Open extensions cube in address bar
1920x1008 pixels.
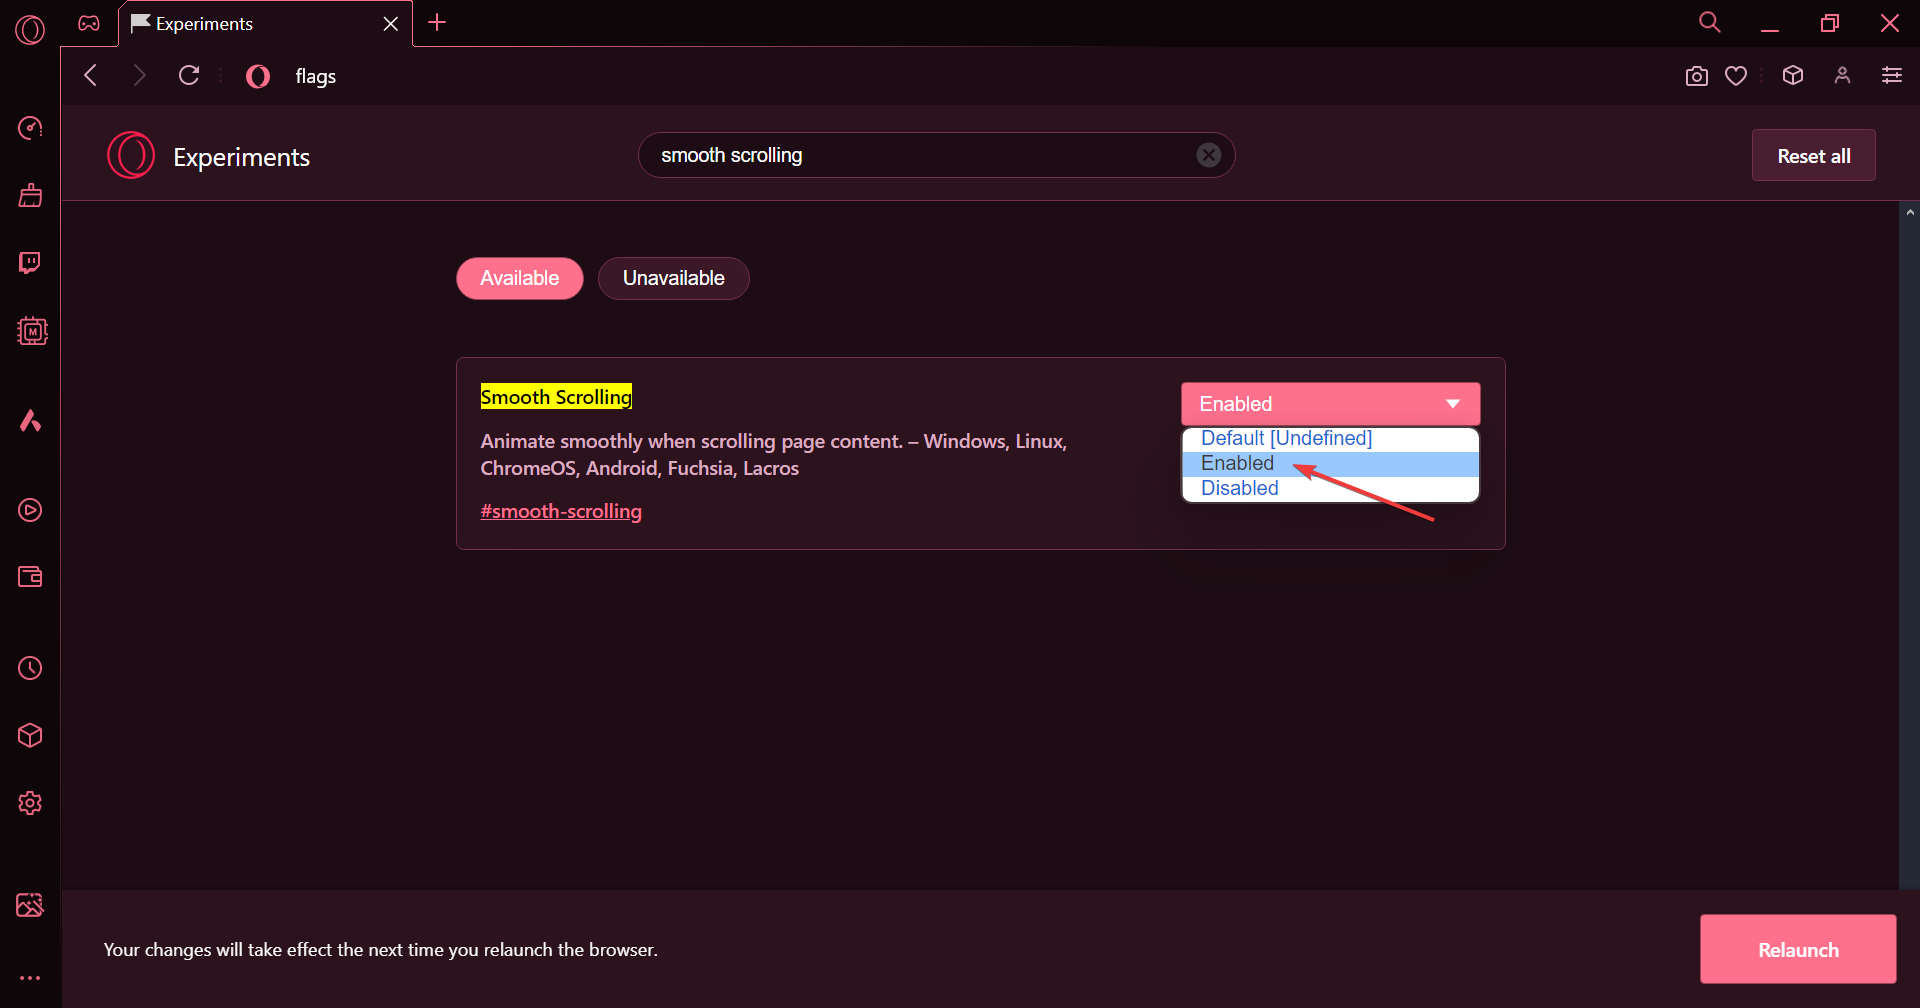[x=1793, y=75]
